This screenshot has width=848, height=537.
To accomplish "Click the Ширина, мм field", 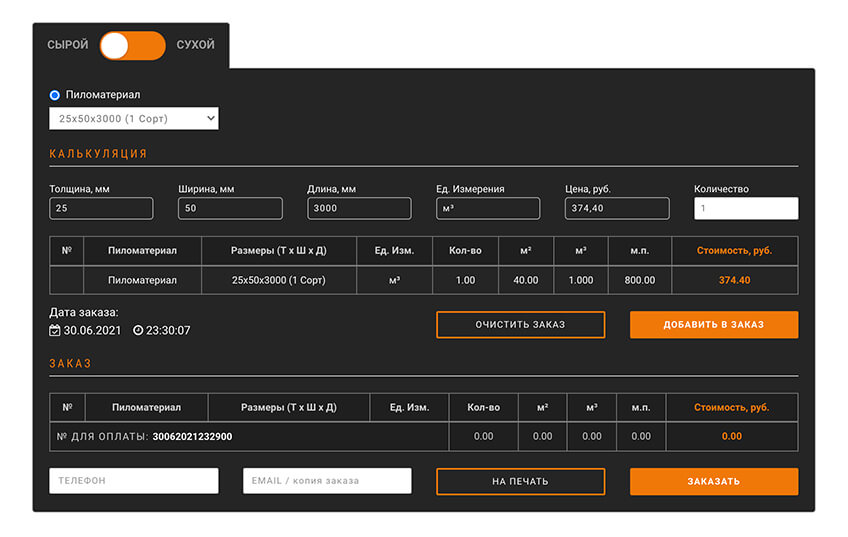I will tap(230, 208).
